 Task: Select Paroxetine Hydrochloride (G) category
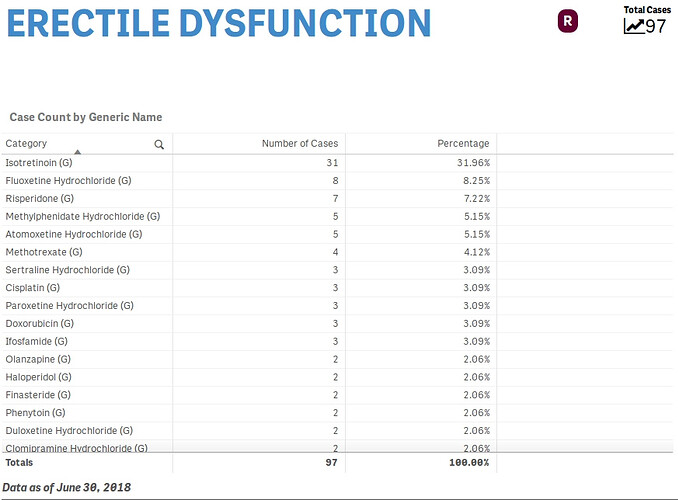click(69, 305)
